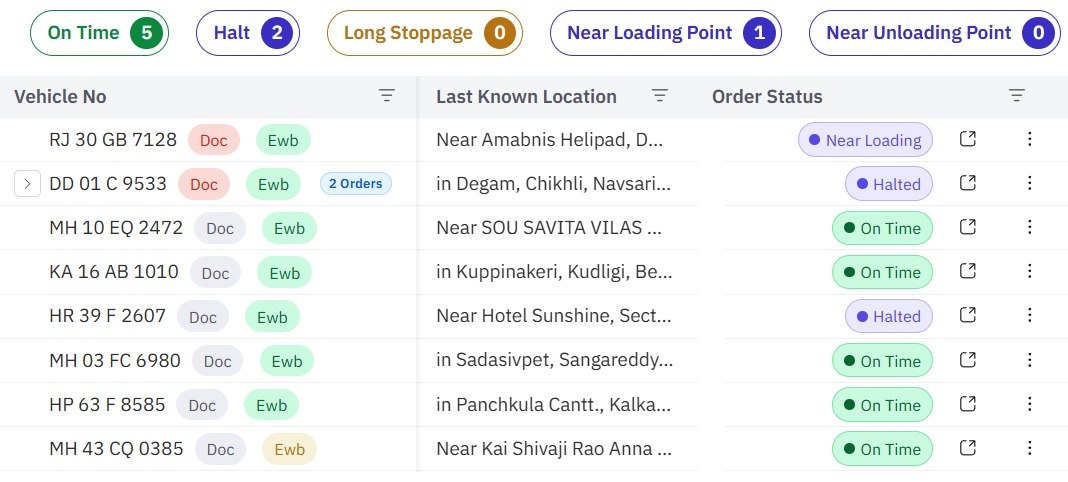Open more options for RJ 30 GB 7128
The image size is (1068, 482).
point(1029,139)
